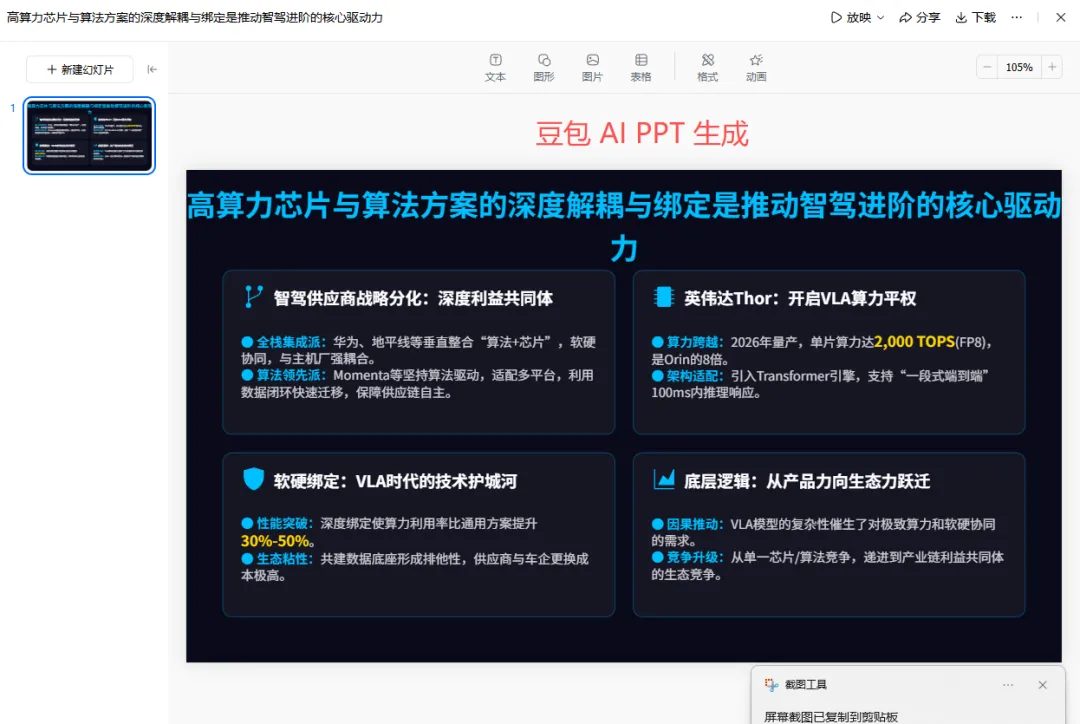Click the branch icon beside 智驾供应商战略分化
1080x724 pixels.
click(253, 297)
